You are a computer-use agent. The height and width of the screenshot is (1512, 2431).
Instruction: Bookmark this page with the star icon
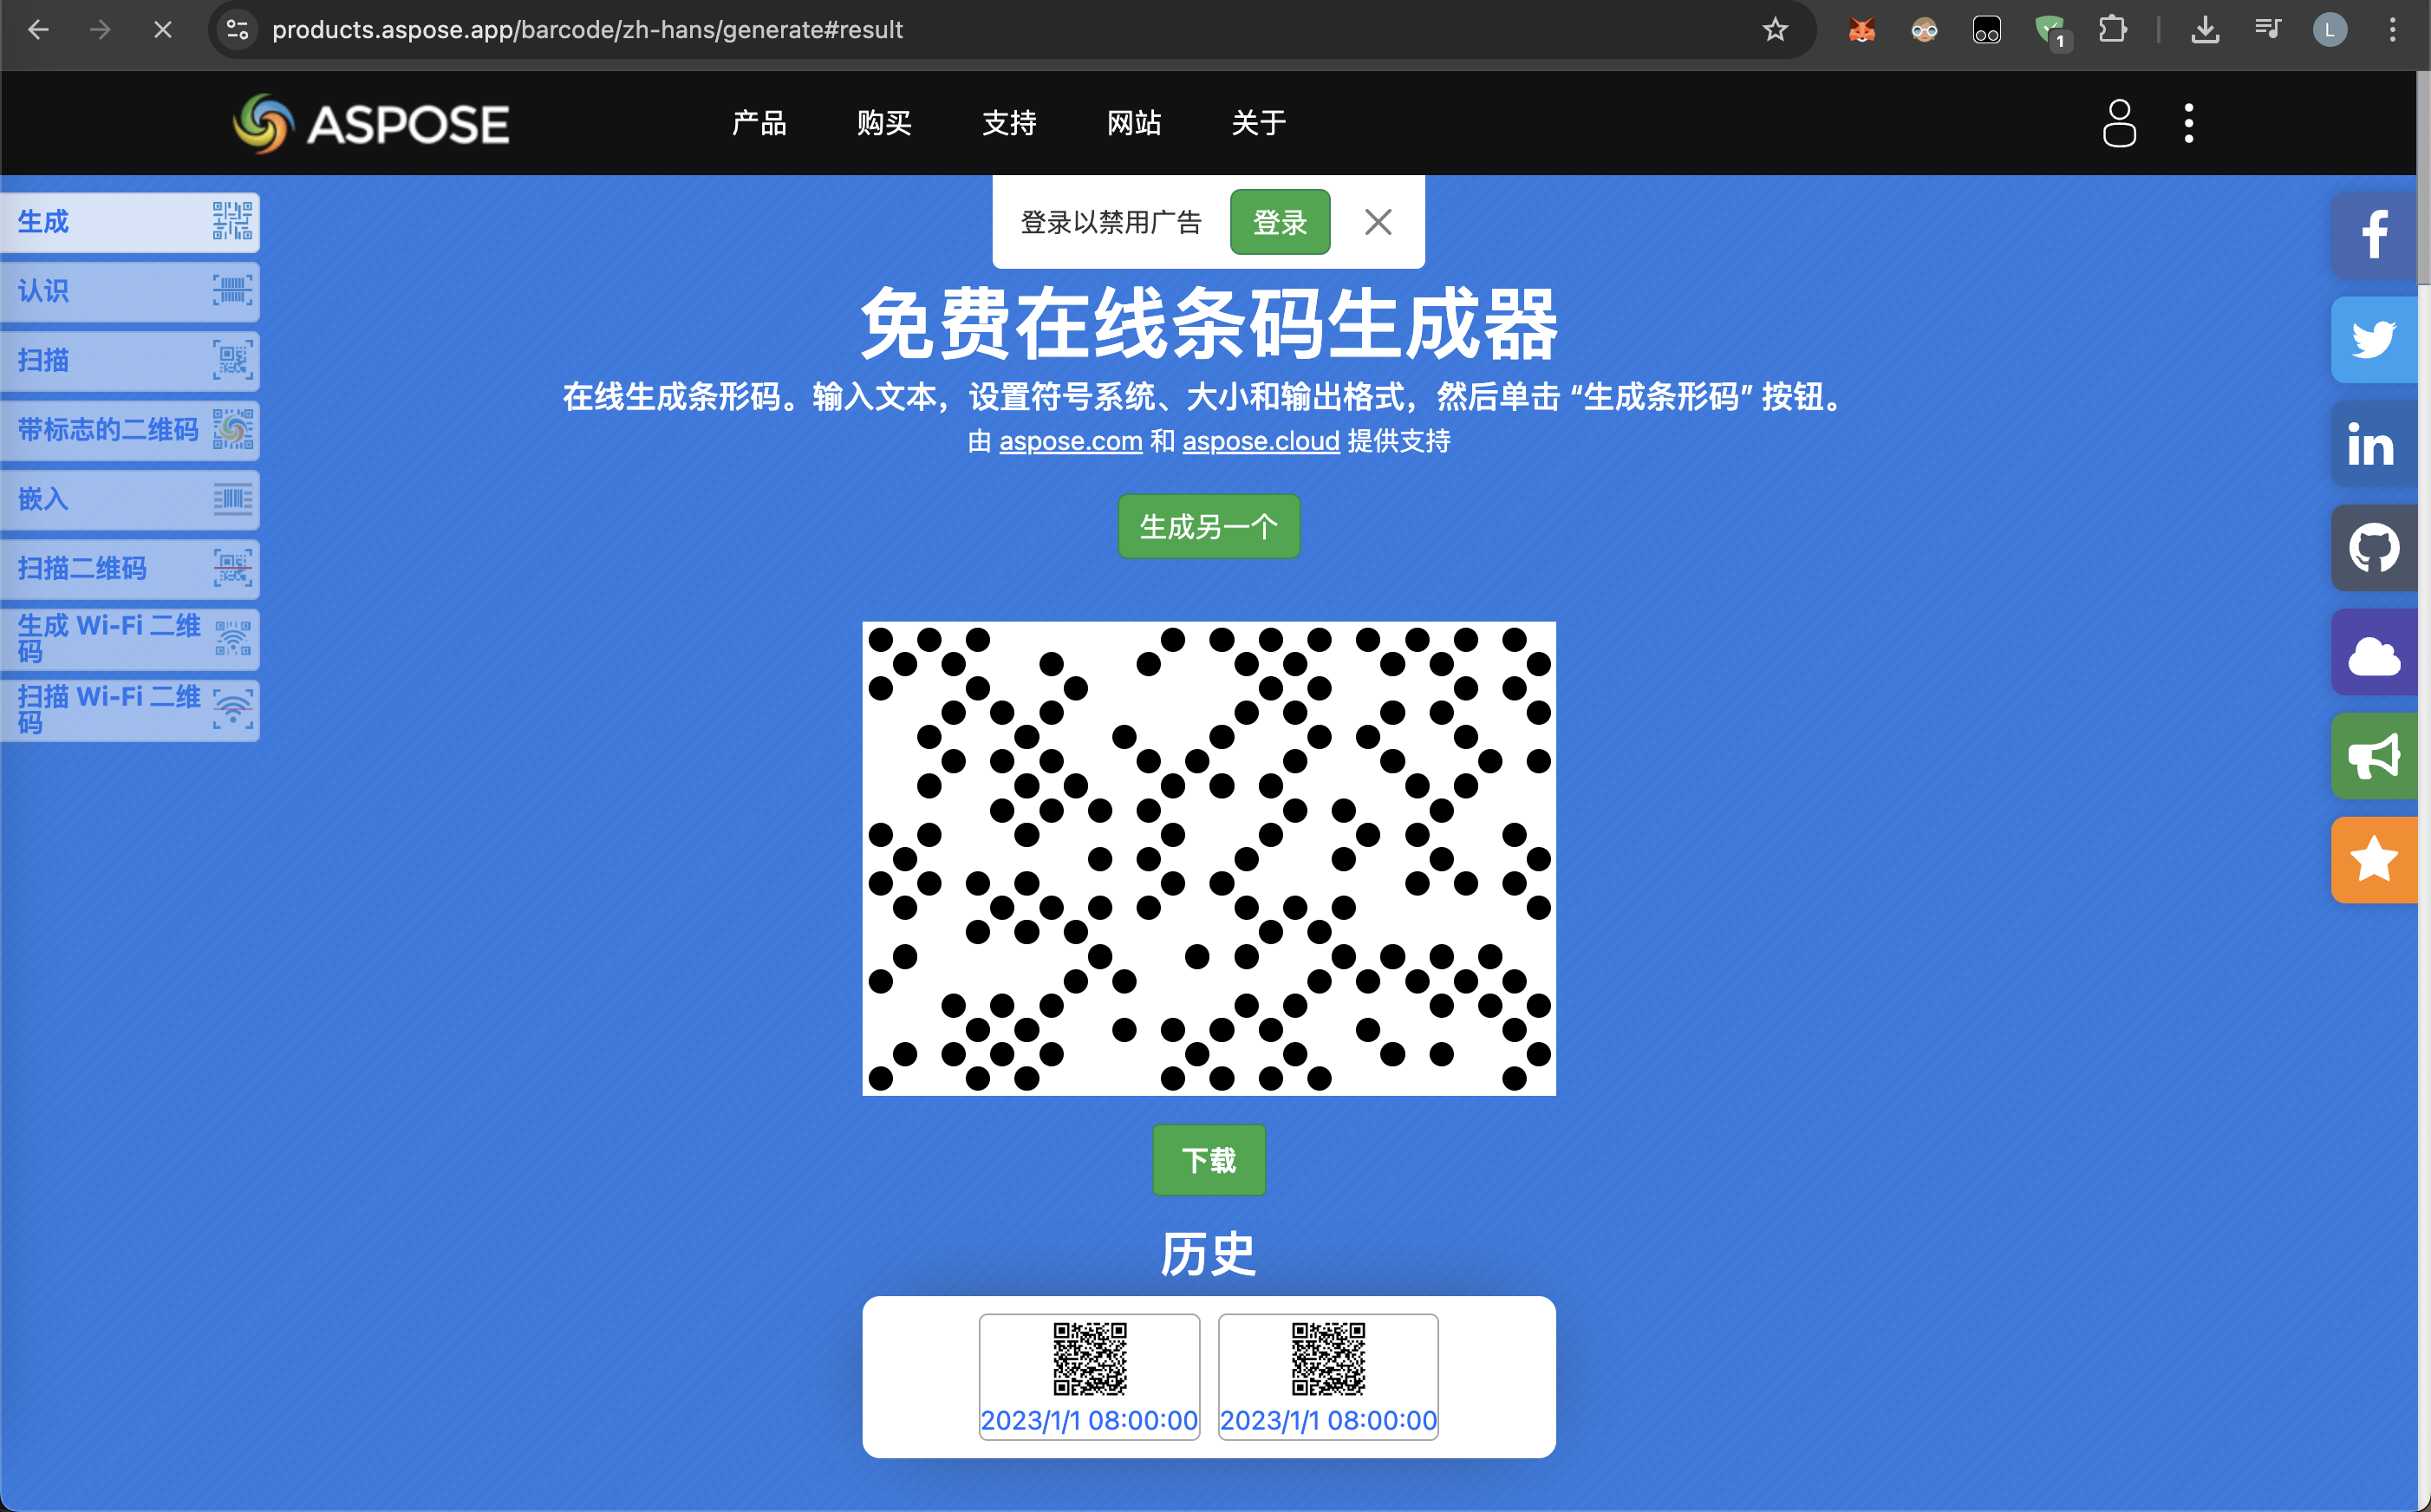click(x=1775, y=30)
